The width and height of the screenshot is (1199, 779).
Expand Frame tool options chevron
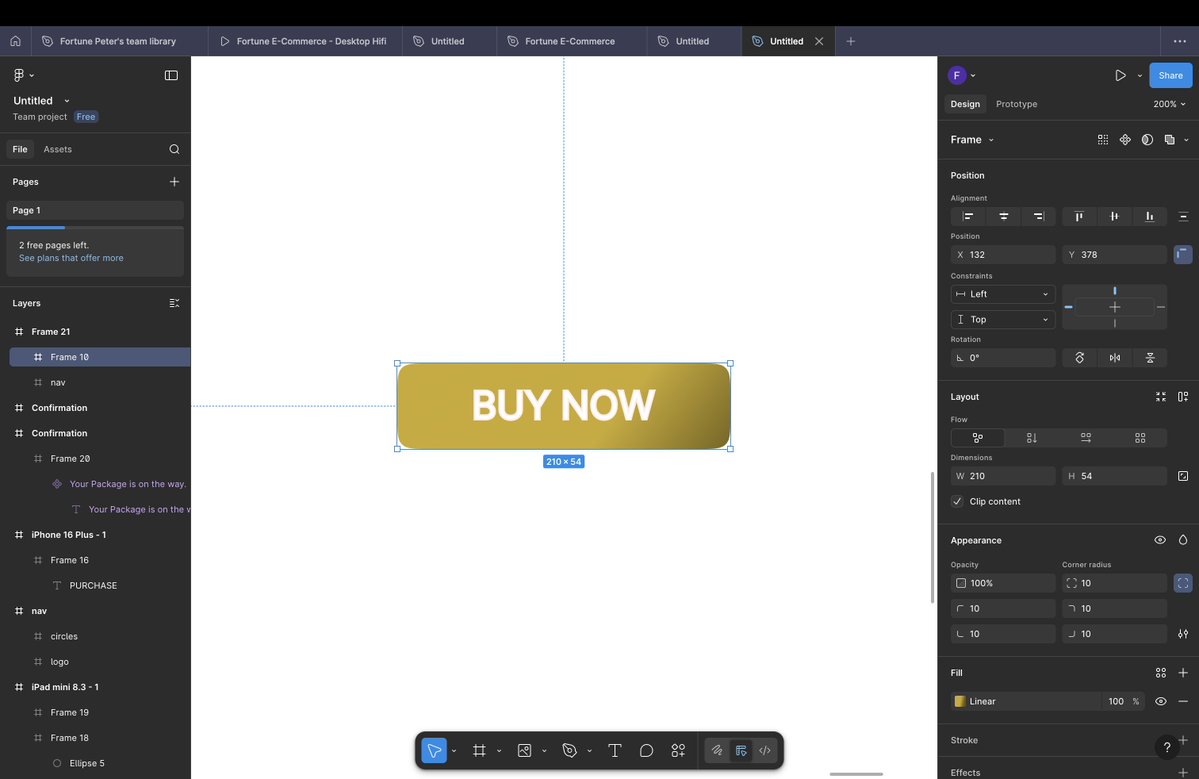499,751
